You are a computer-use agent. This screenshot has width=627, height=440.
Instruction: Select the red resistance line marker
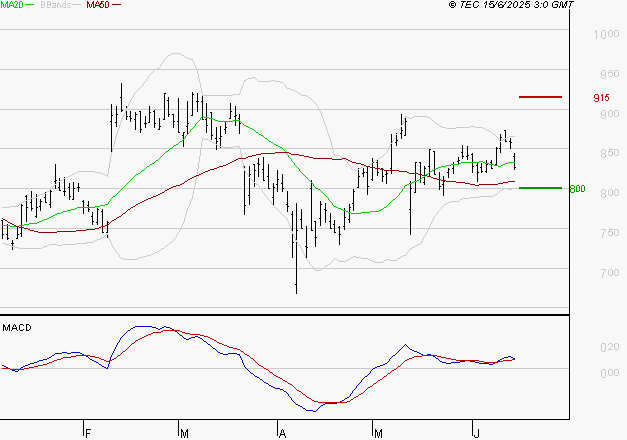(541, 97)
